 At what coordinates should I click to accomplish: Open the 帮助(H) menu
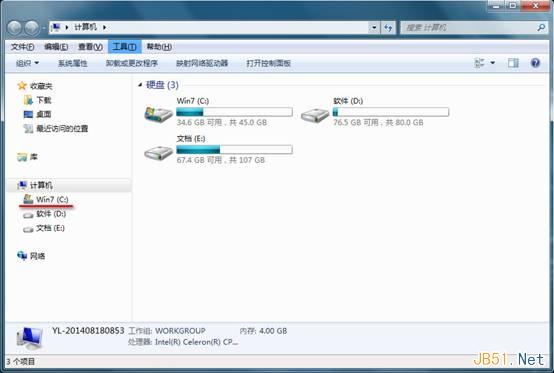[159, 47]
